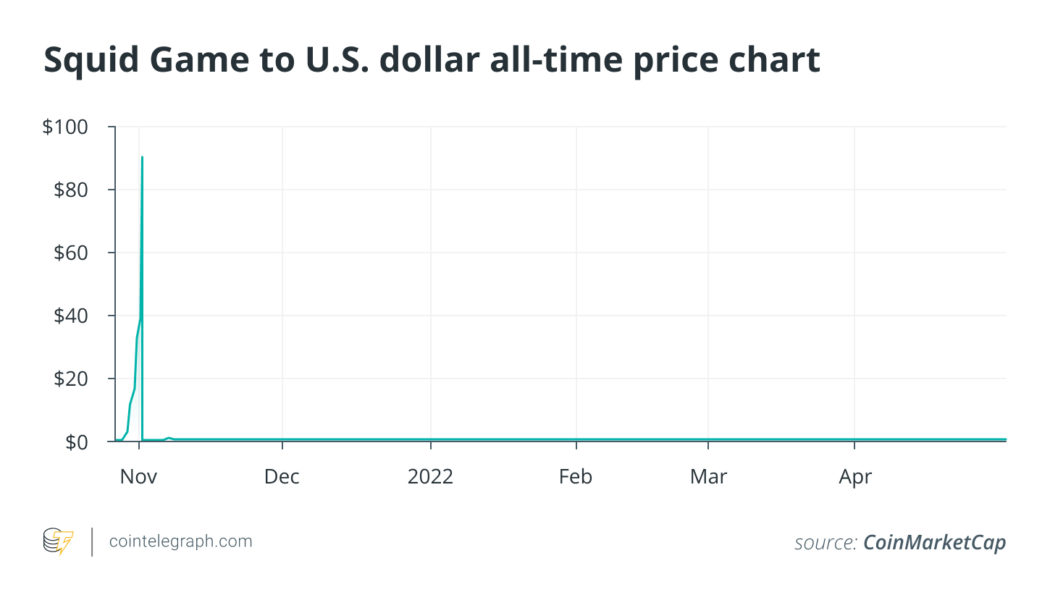Click the top of the price spike
The height and width of the screenshot is (600, 1050).
coord(142,158)
